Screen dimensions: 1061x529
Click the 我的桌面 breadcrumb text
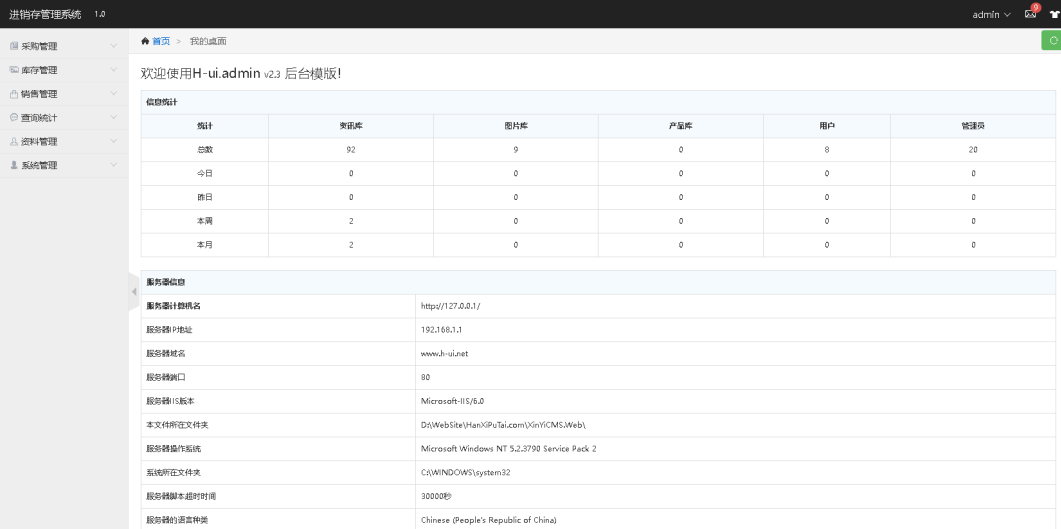pyautogui.click(x=208, y=41)
